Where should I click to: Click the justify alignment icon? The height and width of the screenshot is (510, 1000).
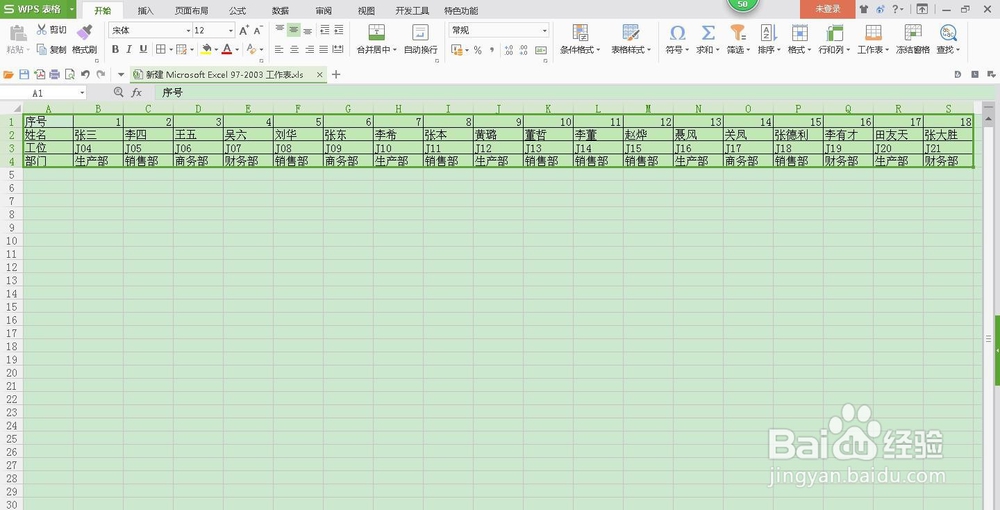coord(323,49)
